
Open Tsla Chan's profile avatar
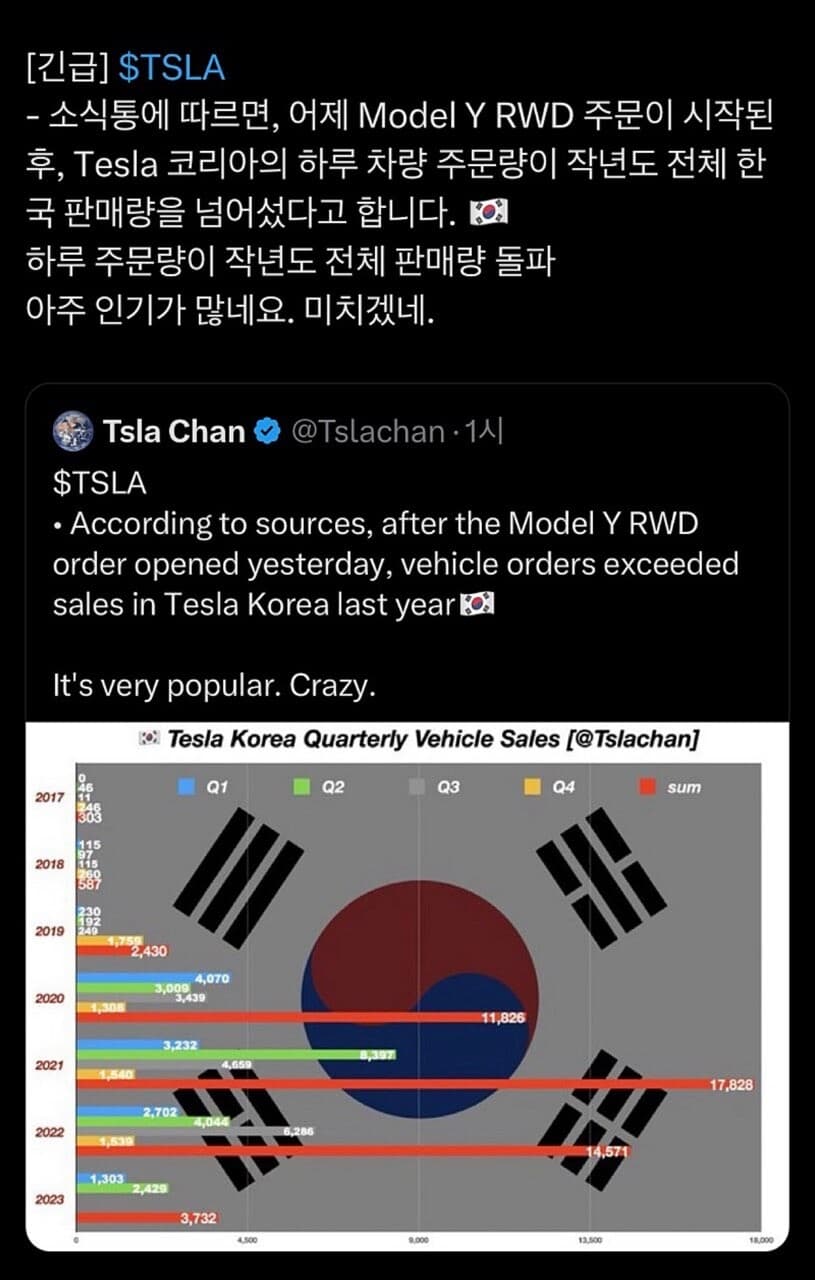coord(69,431)
